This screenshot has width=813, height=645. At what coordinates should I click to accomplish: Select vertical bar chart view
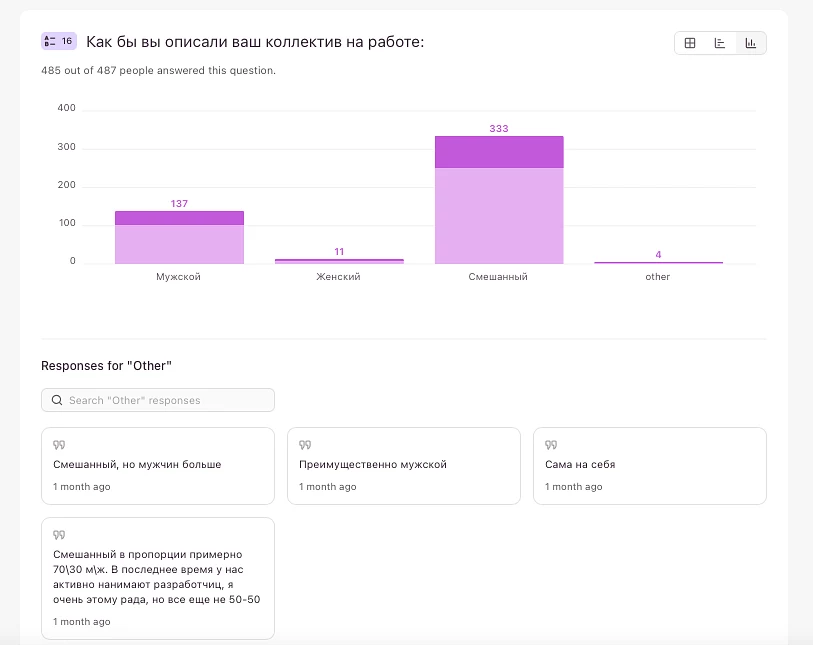pyautogui.click(x=751, y=43)
